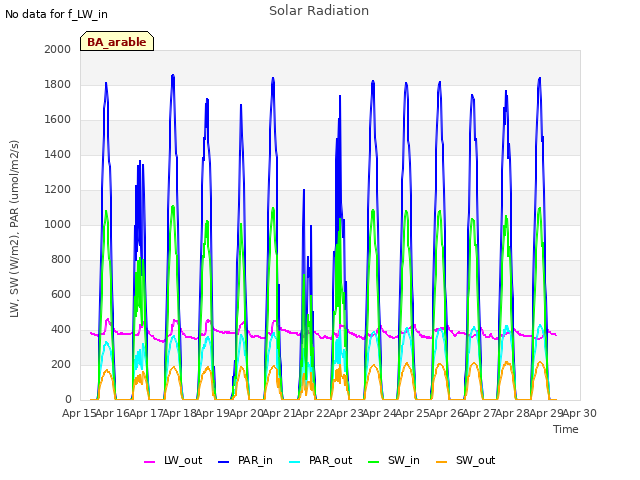Click the y-axis title LW, SW, PAR
The image size is (640, 480).
tap(14, 229)
